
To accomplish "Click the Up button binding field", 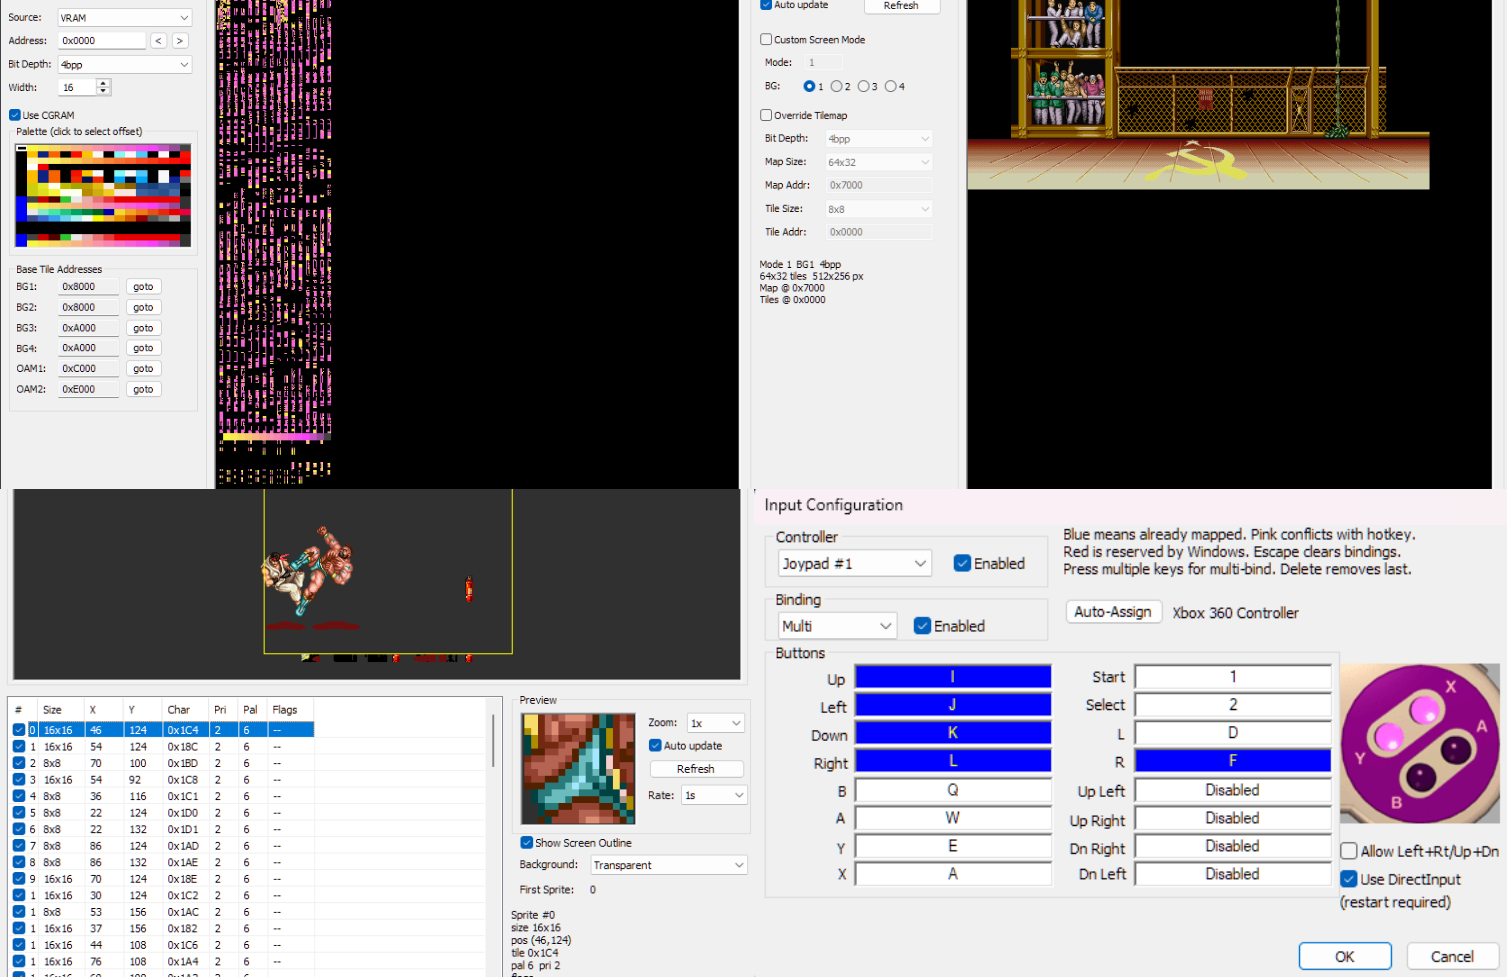I will tap(952, 677).
